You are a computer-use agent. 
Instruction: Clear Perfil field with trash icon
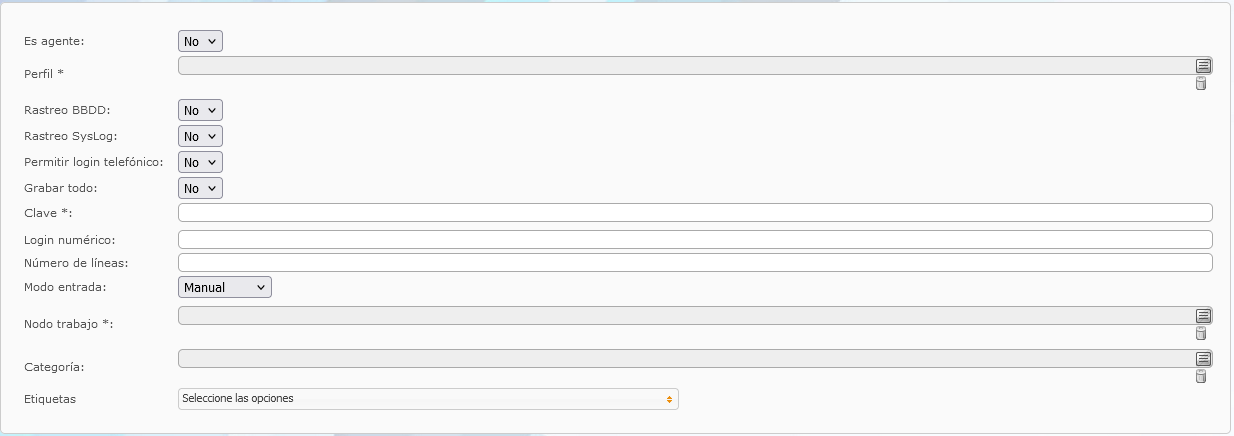(x=1201, y=83)
